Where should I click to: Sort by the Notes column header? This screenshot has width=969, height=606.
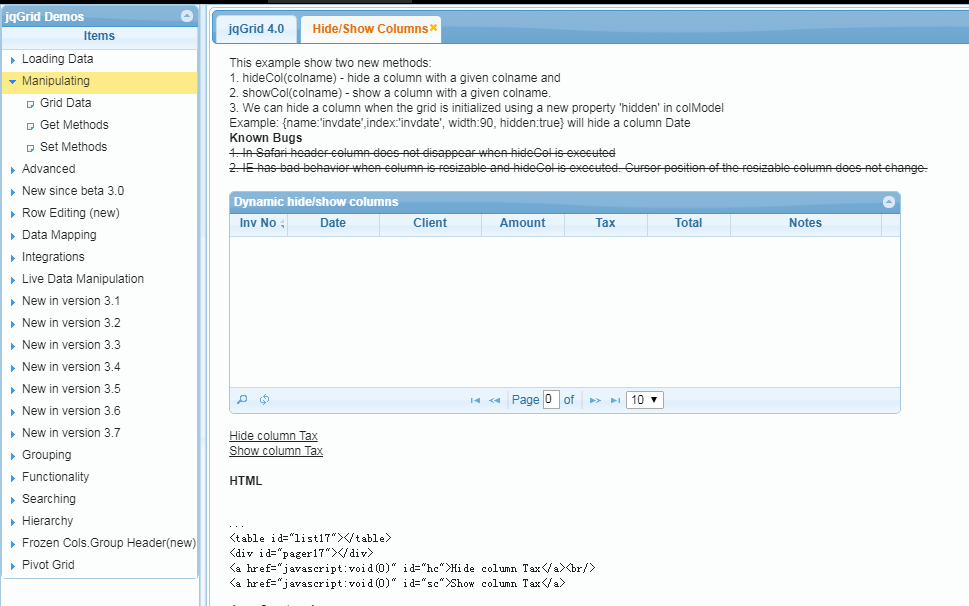point(805,223)
